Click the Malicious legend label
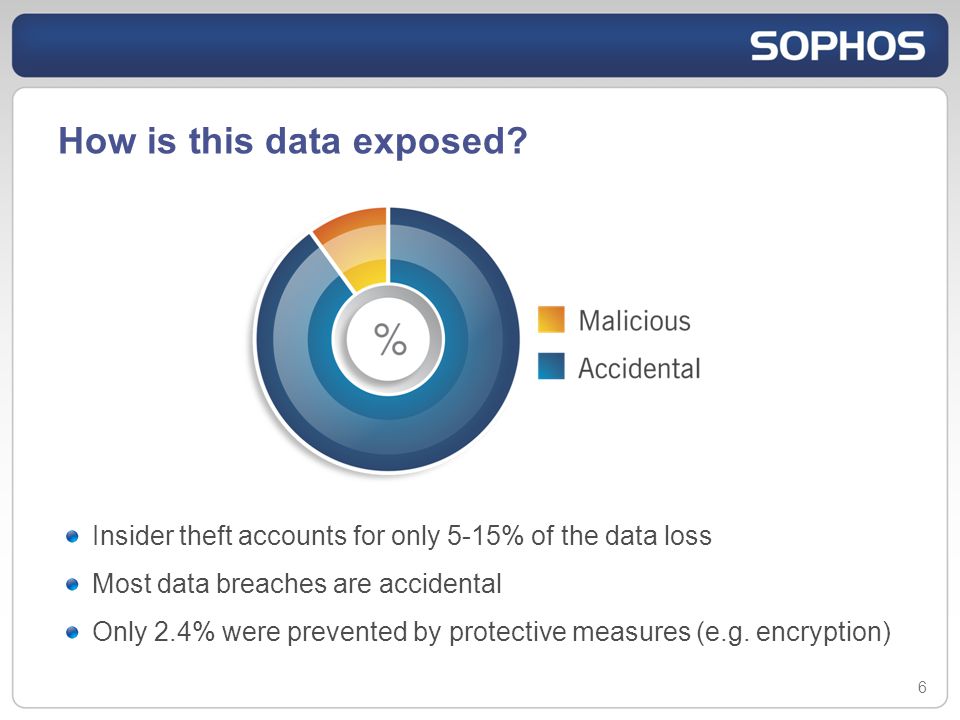This screenshot has height=720, width=960. click(634, 320)
